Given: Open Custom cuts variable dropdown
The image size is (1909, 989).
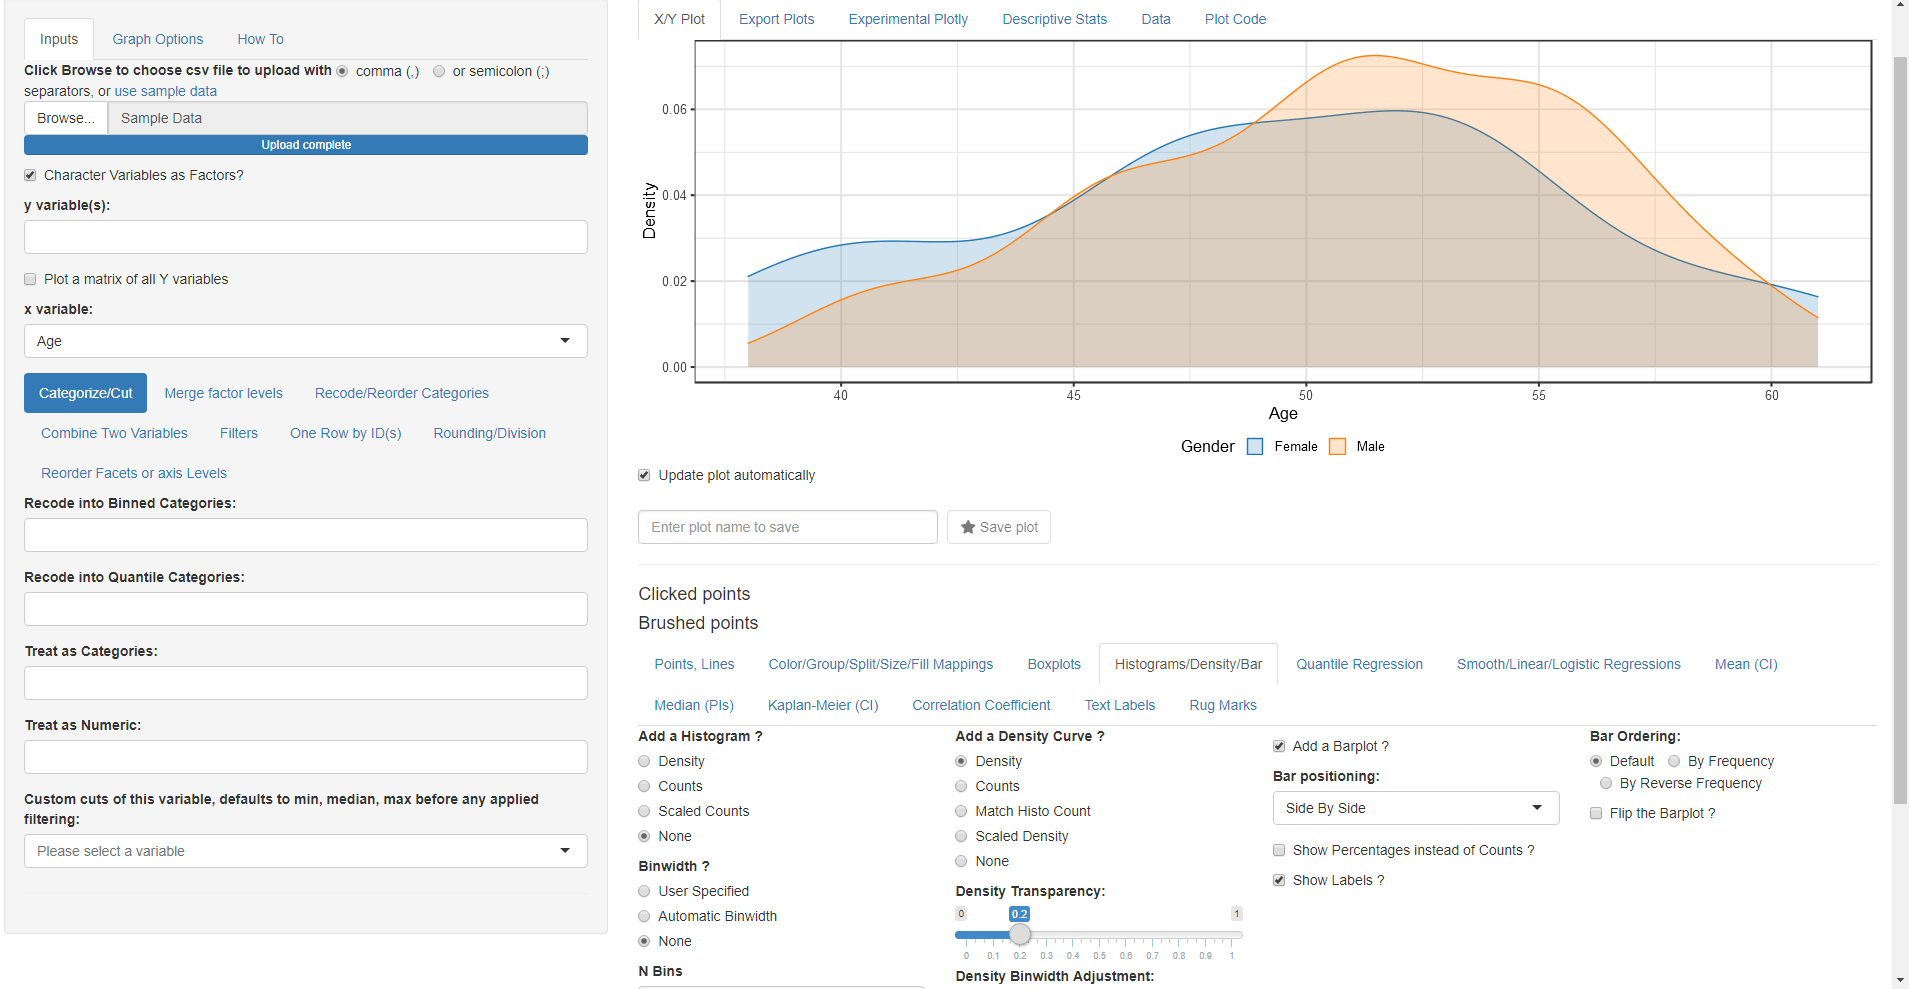Looking at the screenshot, I should (x=306, y=851).
